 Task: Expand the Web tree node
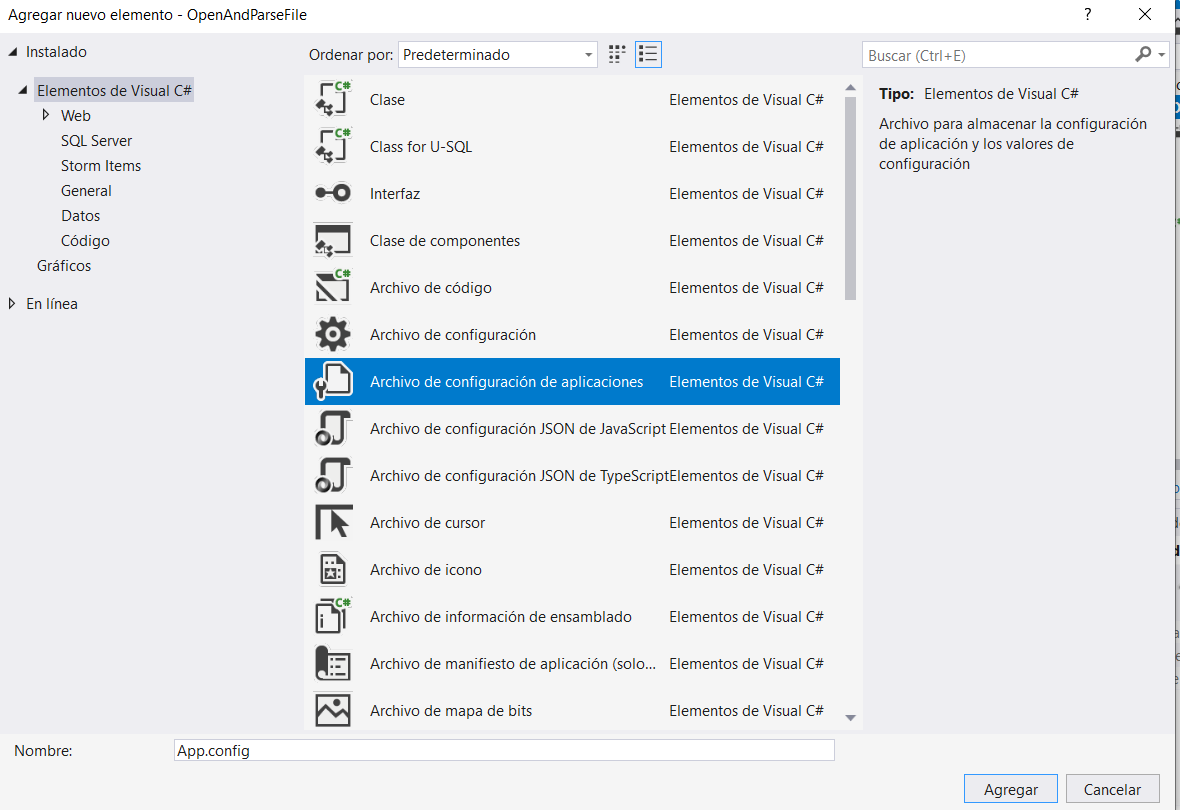coord(46,116)
